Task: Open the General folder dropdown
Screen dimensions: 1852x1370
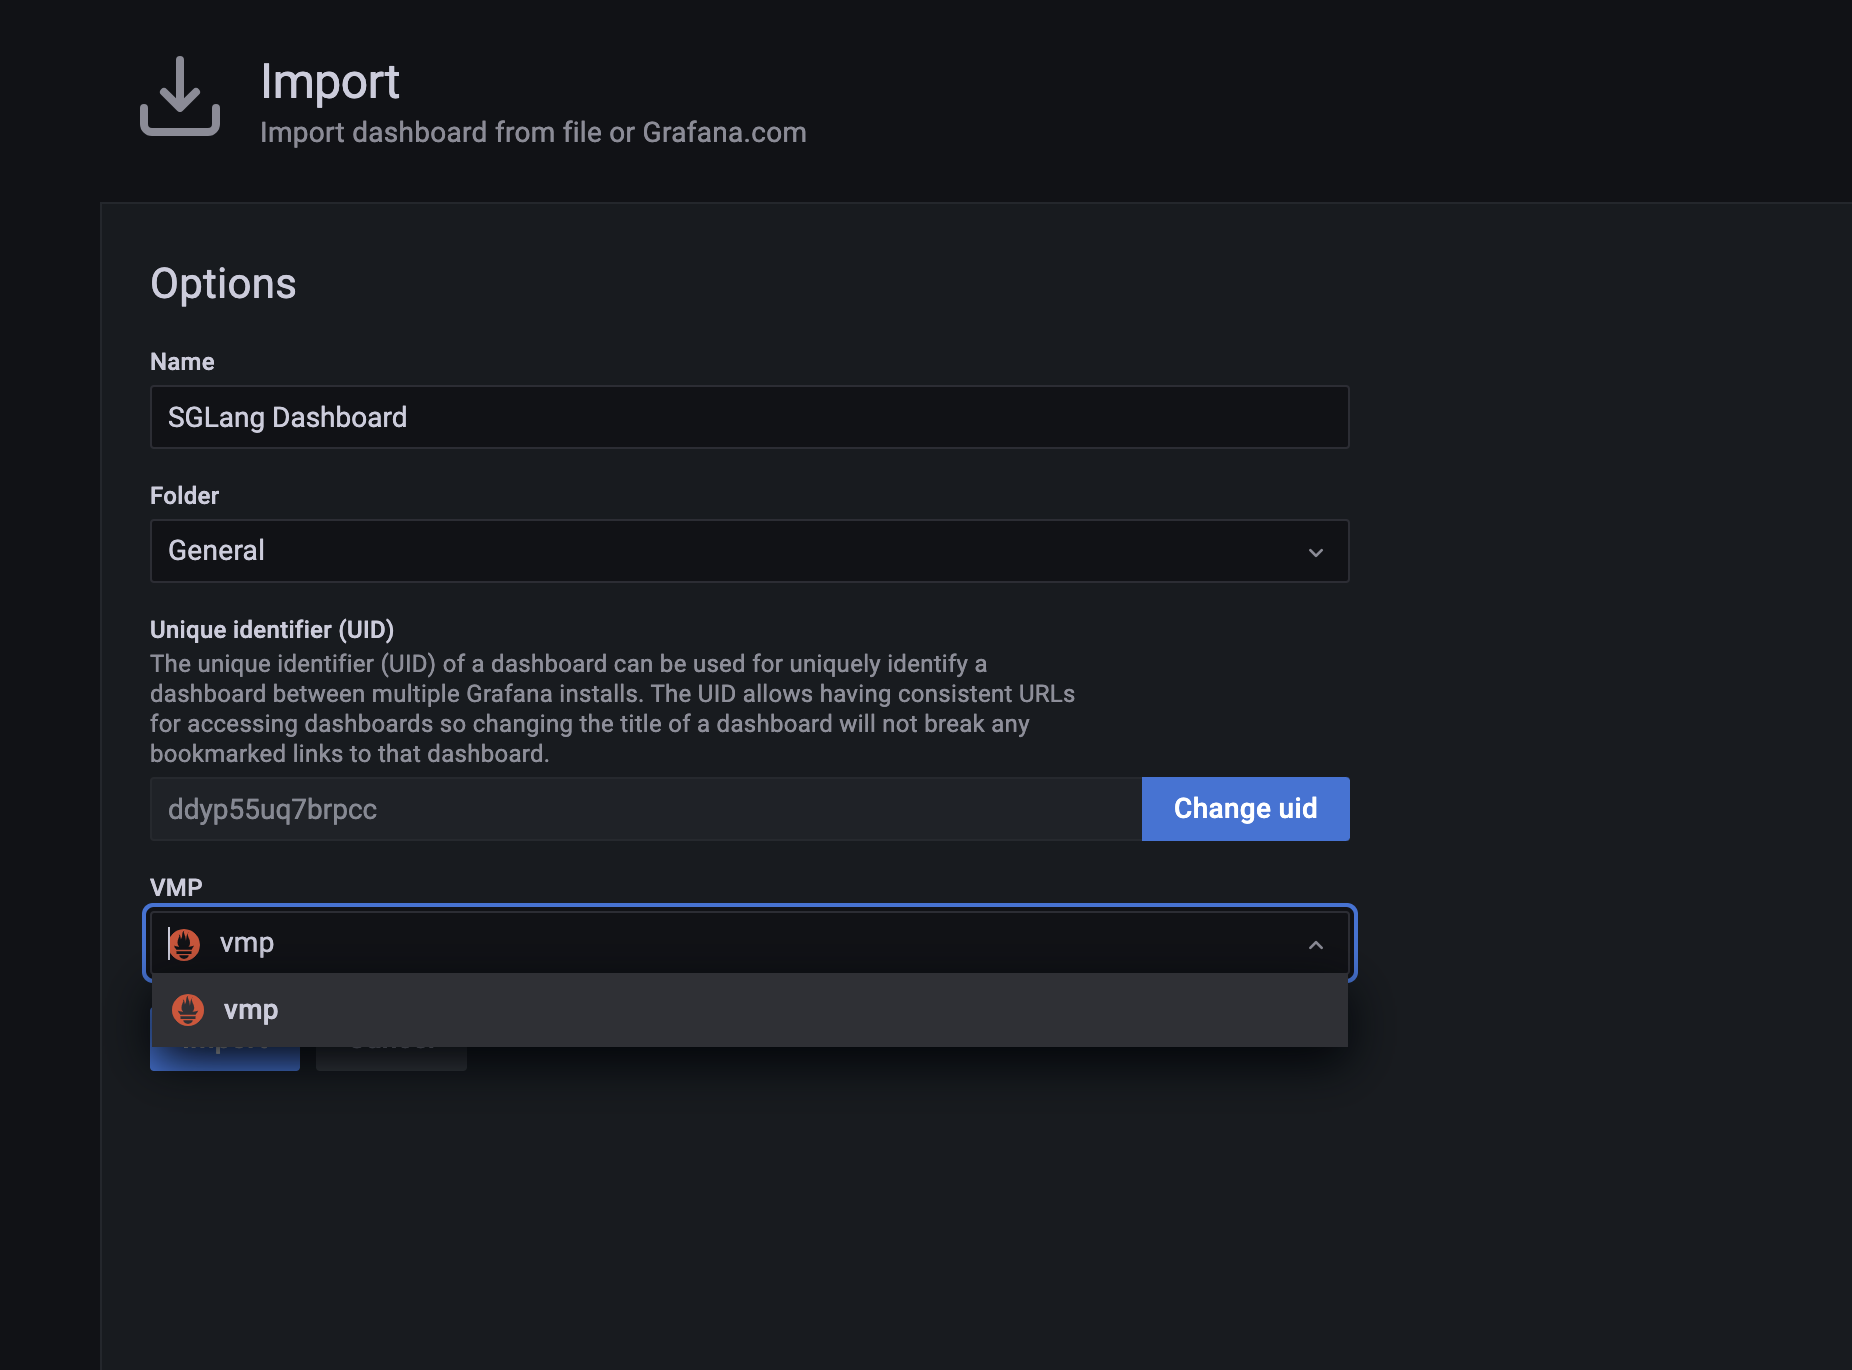Action: coord(750,551)
